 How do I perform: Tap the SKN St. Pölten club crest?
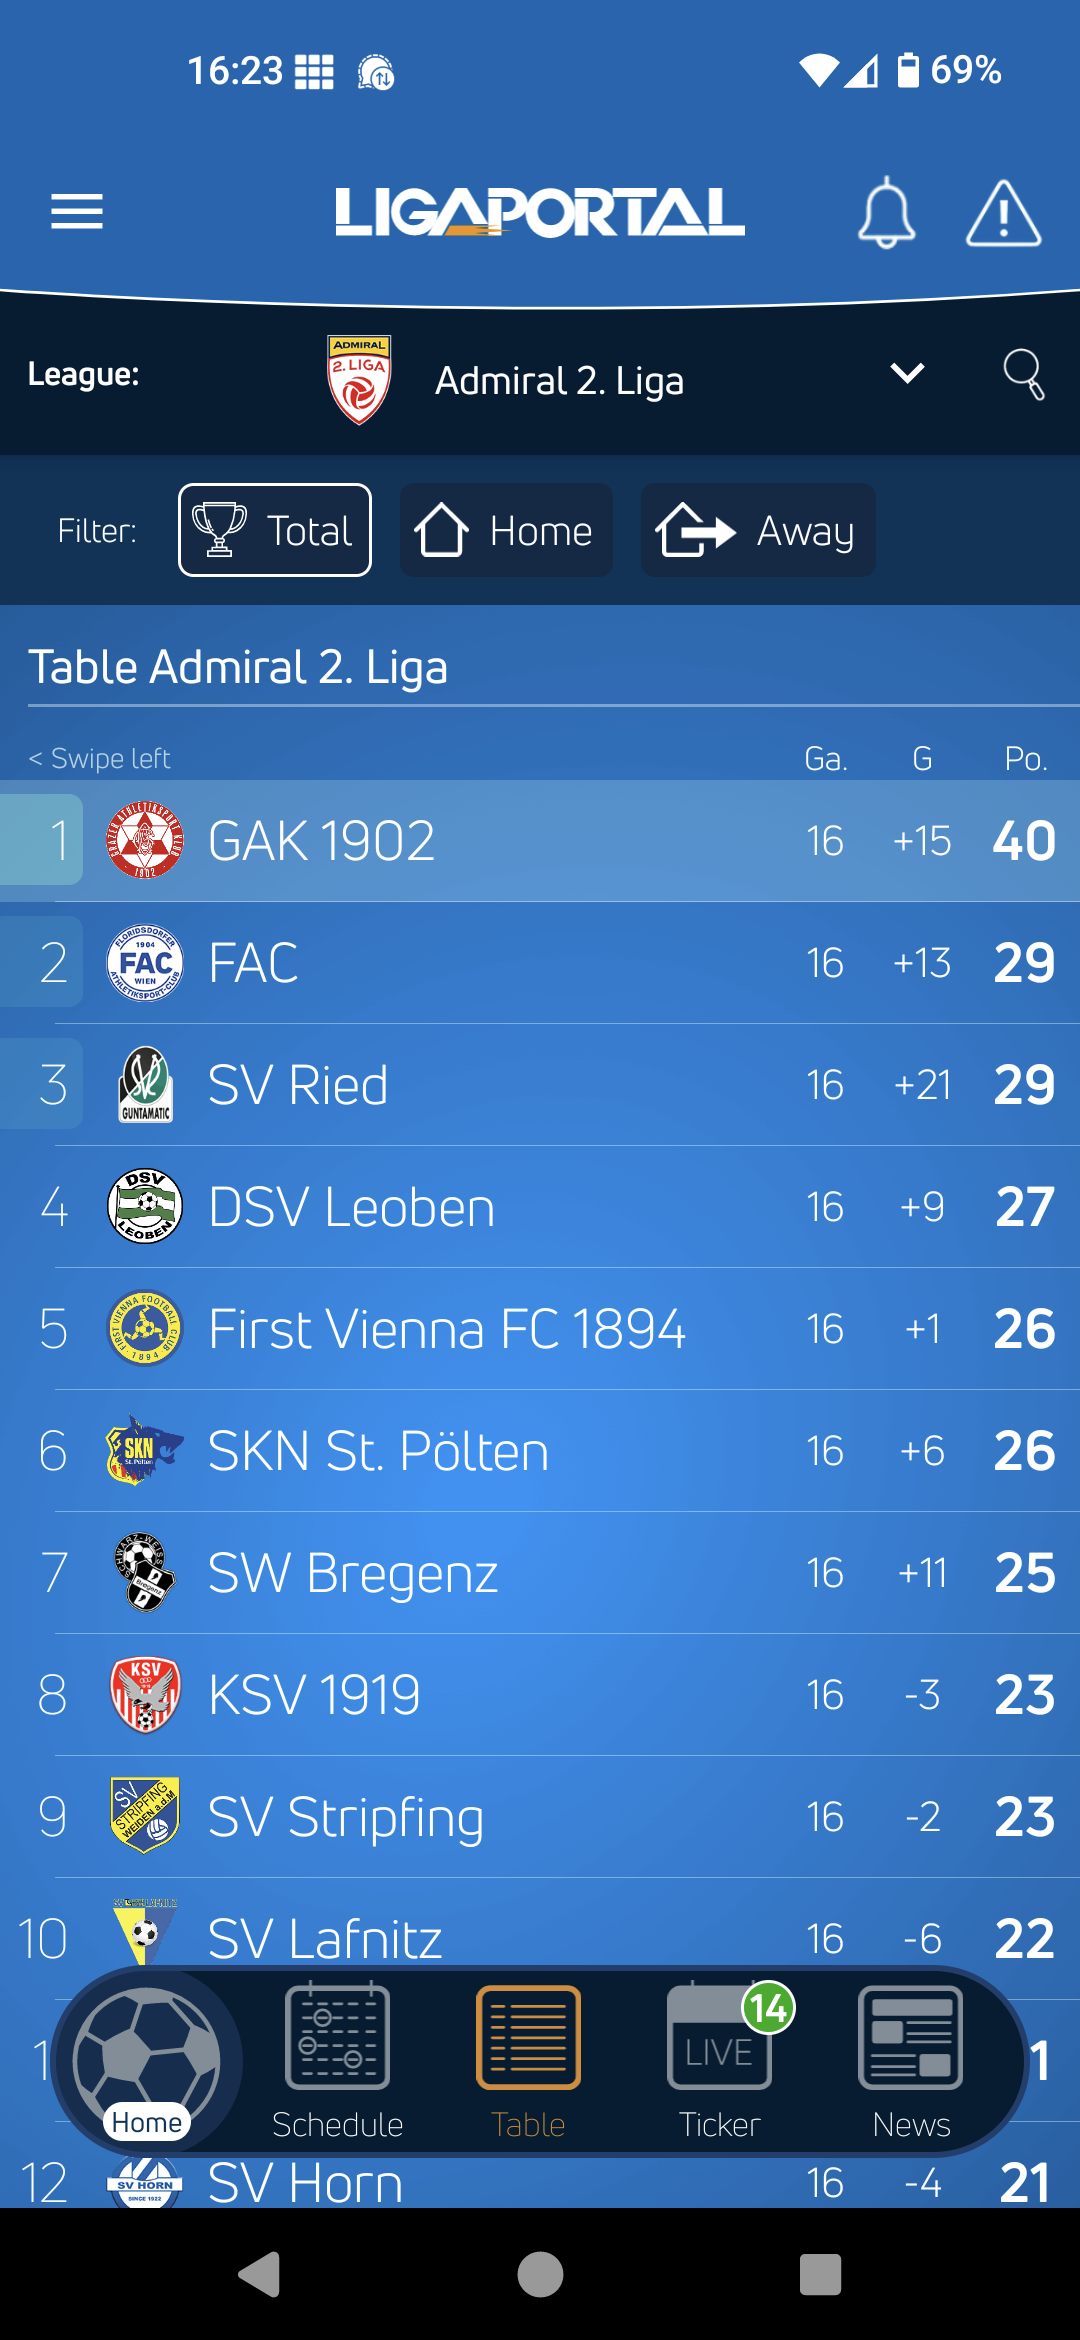click(144, 1450)
